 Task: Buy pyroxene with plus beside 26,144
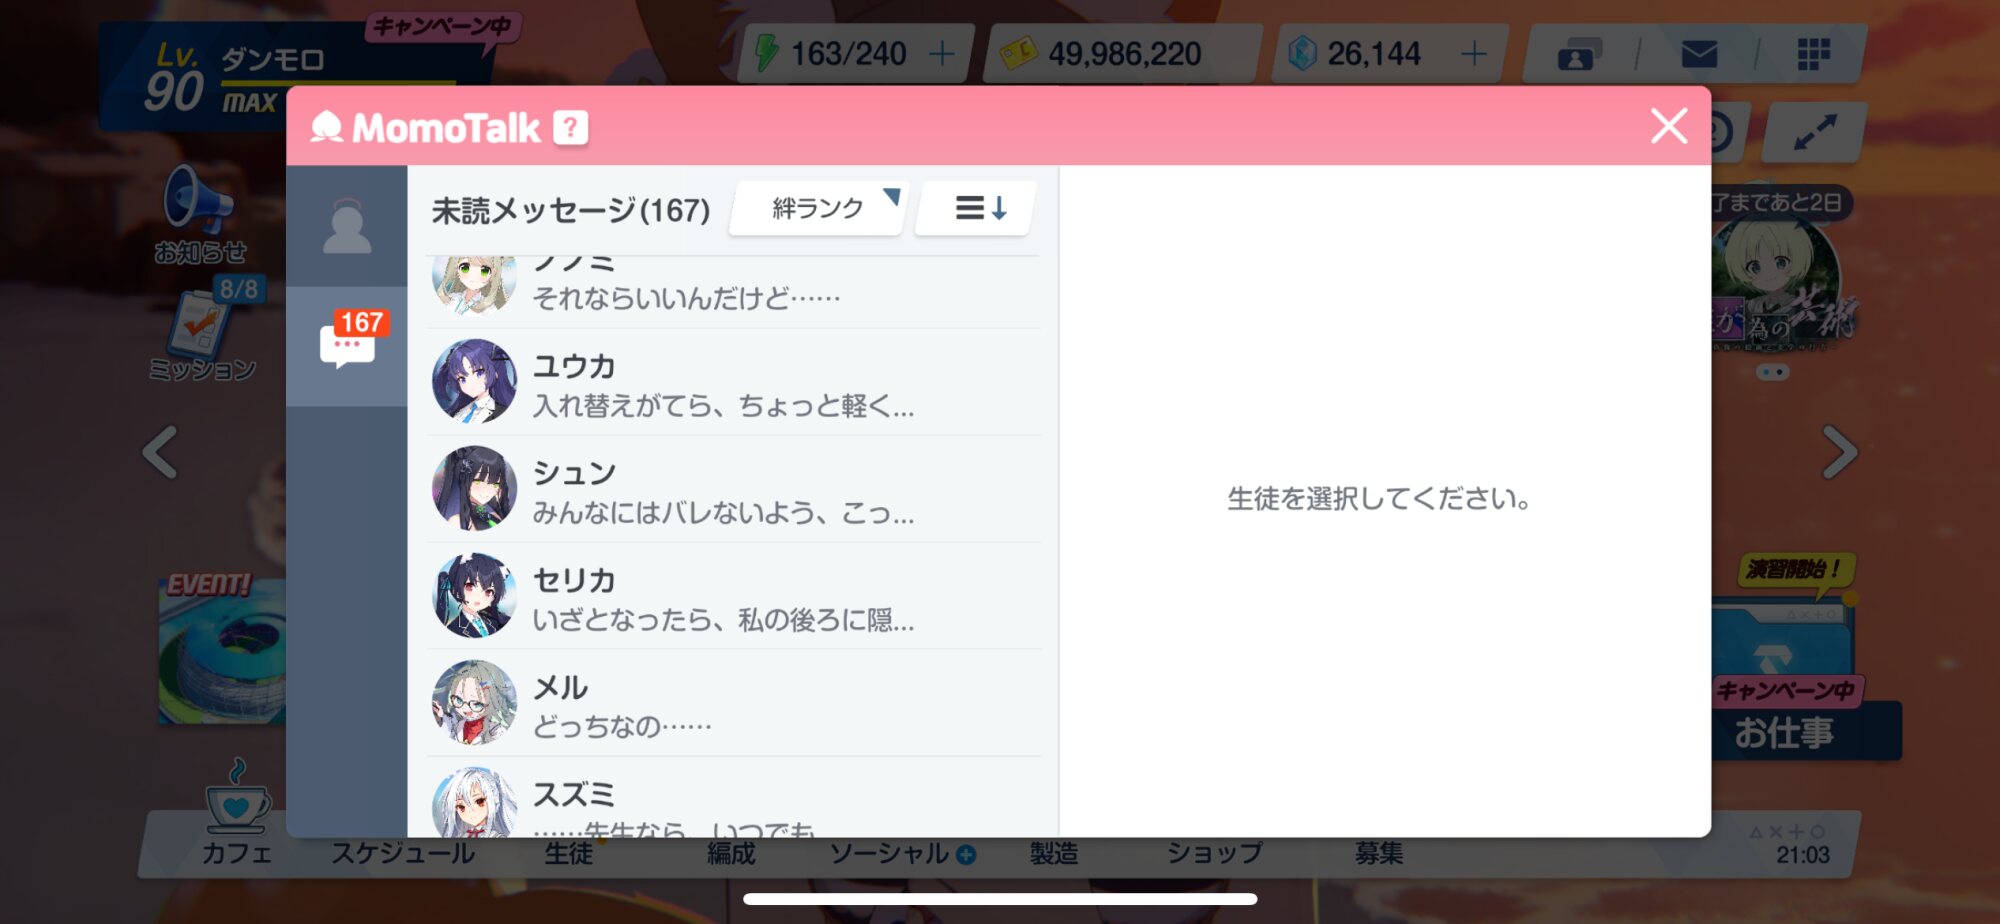click(1474, 53)
